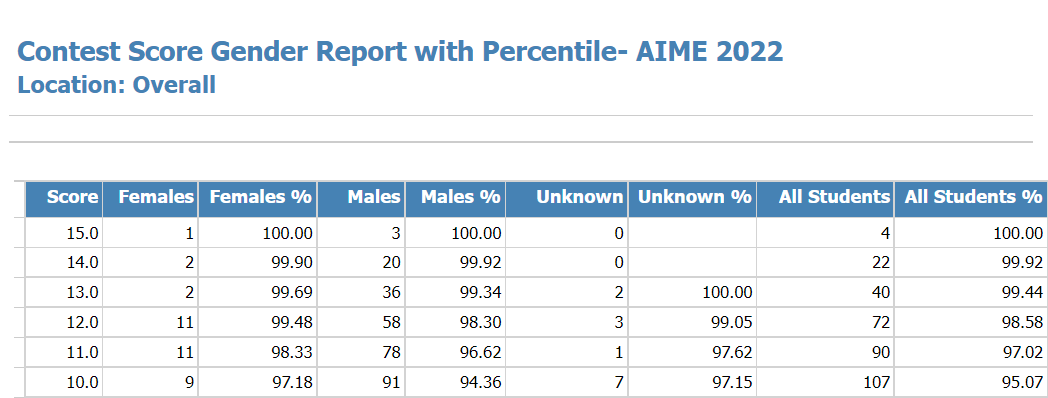
Task: Select the All Students % column header
Action: [x=970, y=199]
